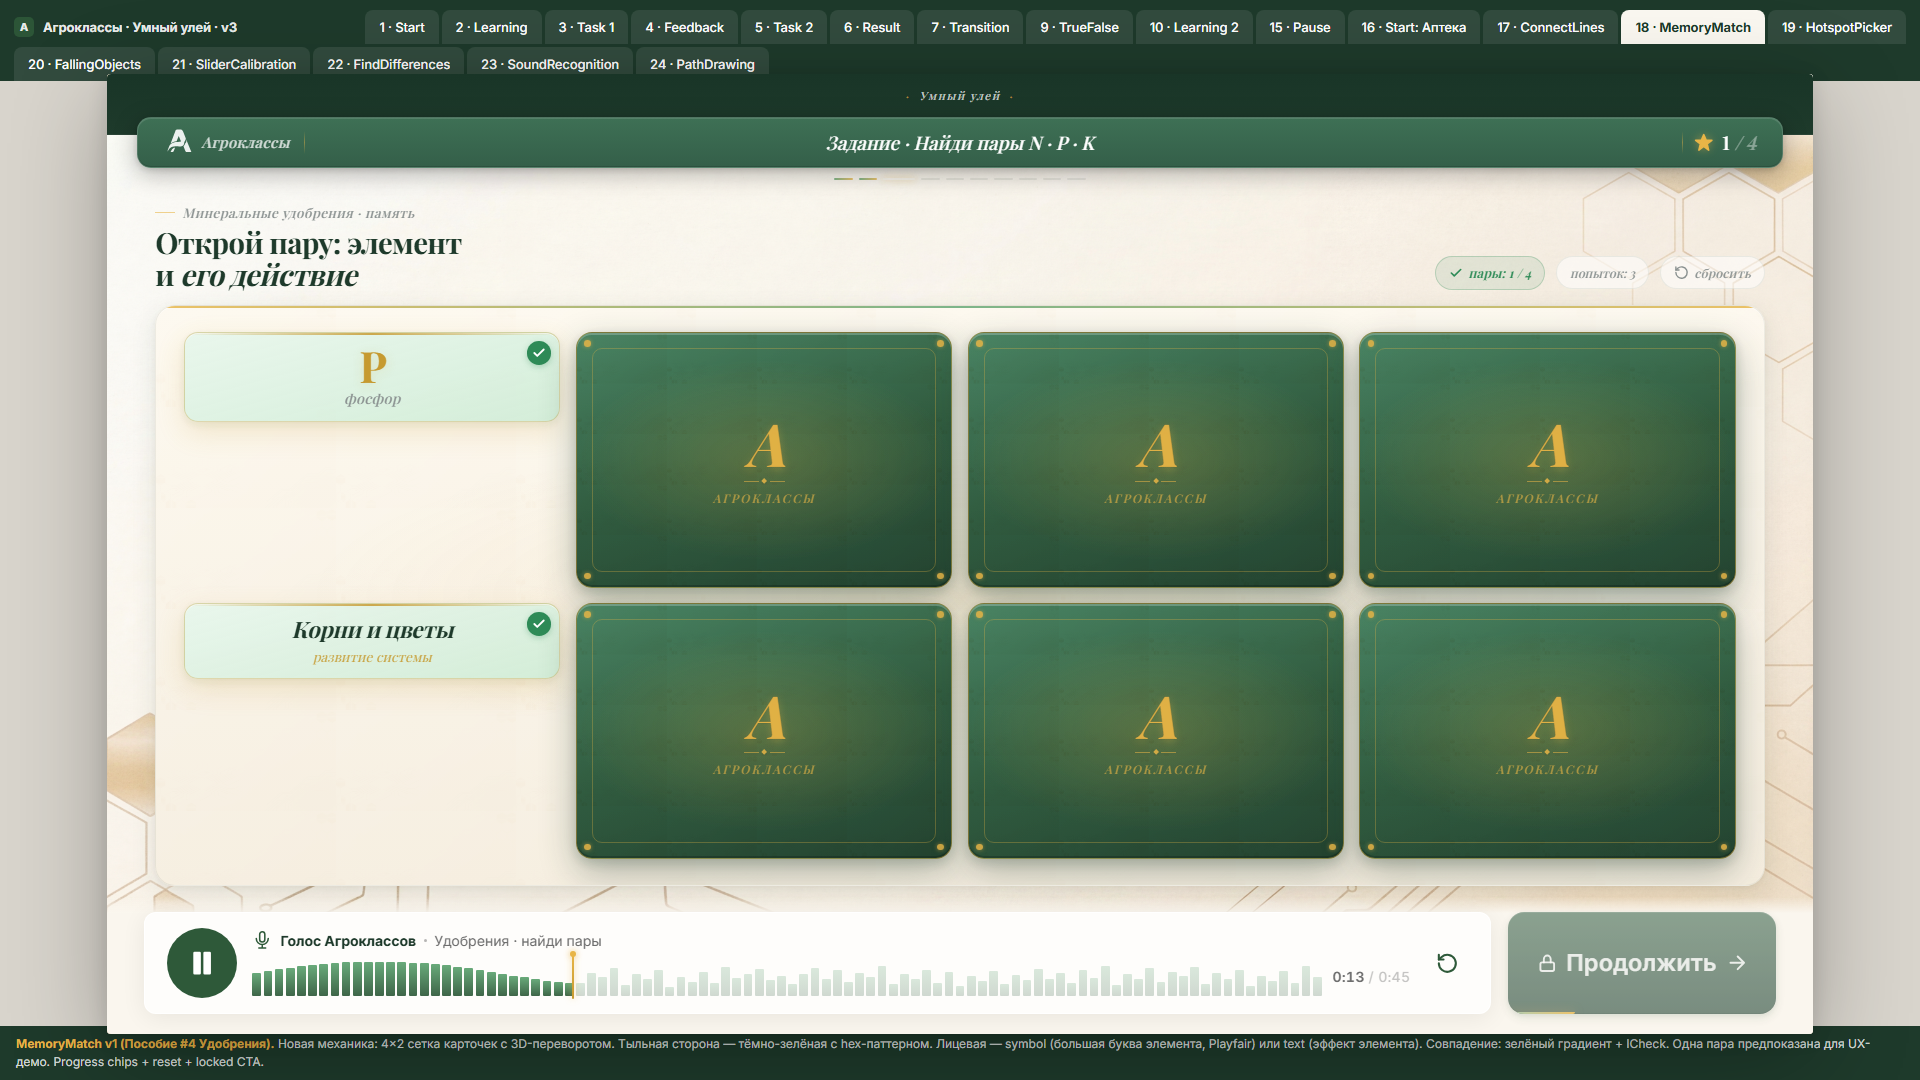The width and height of the screenshot is (1920, 1080).
Task: Click the audio replay icon
Action: click(1447, 963)
